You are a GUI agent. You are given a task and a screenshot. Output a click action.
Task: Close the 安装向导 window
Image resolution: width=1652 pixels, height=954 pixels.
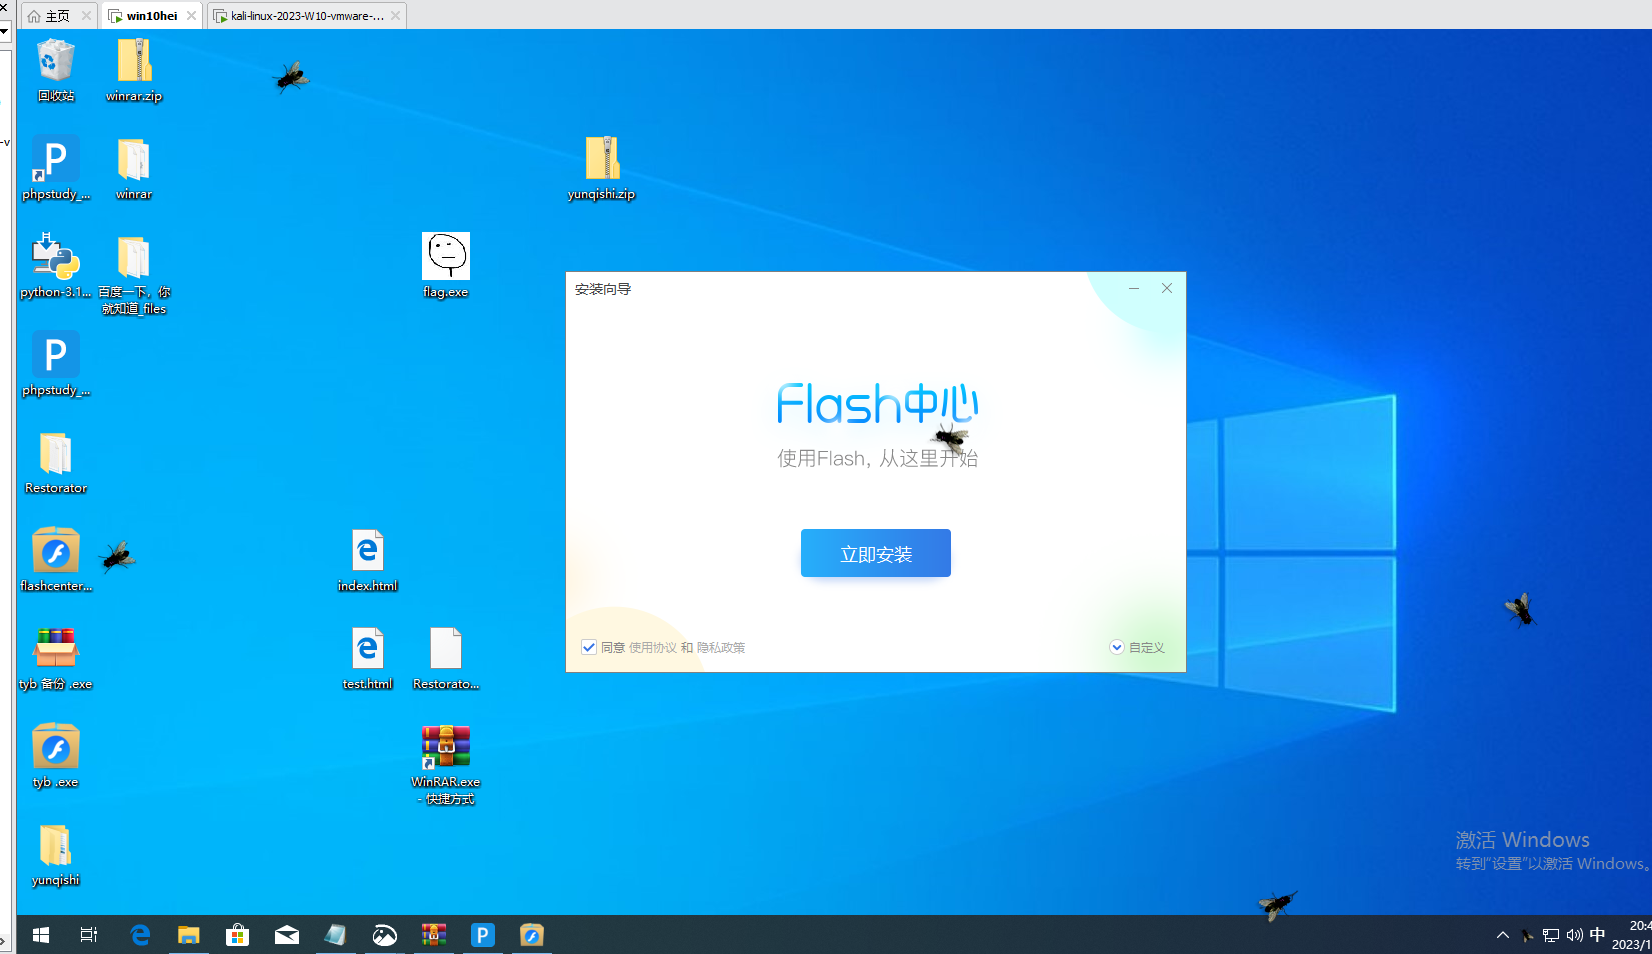[1167, 288]
